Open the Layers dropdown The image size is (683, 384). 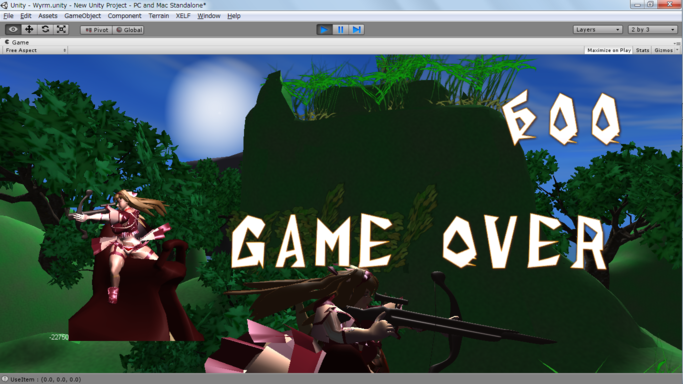(597, 30)
